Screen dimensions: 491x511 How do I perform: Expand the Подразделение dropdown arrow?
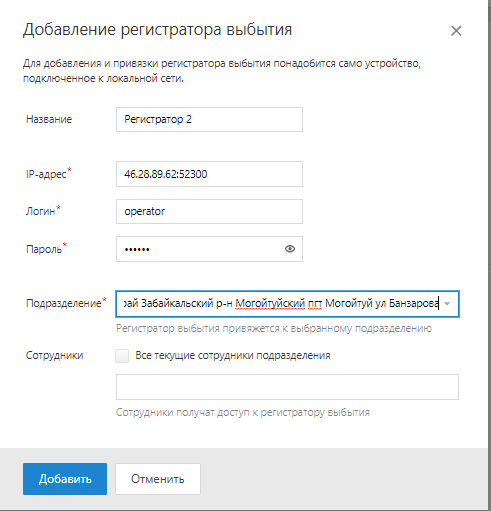[447, 304]
